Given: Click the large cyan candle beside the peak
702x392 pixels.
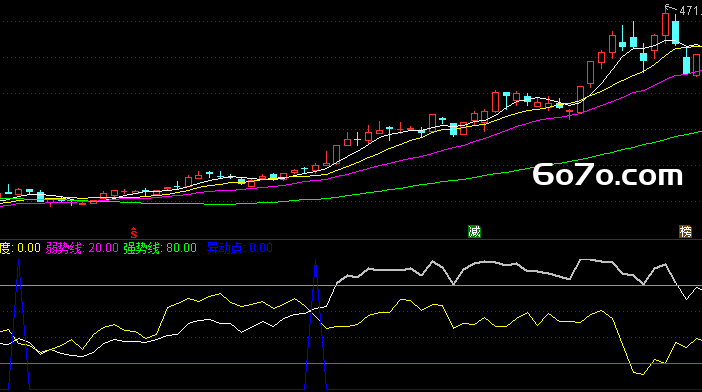Looking at the screenshot, I should tap(675, 31).
